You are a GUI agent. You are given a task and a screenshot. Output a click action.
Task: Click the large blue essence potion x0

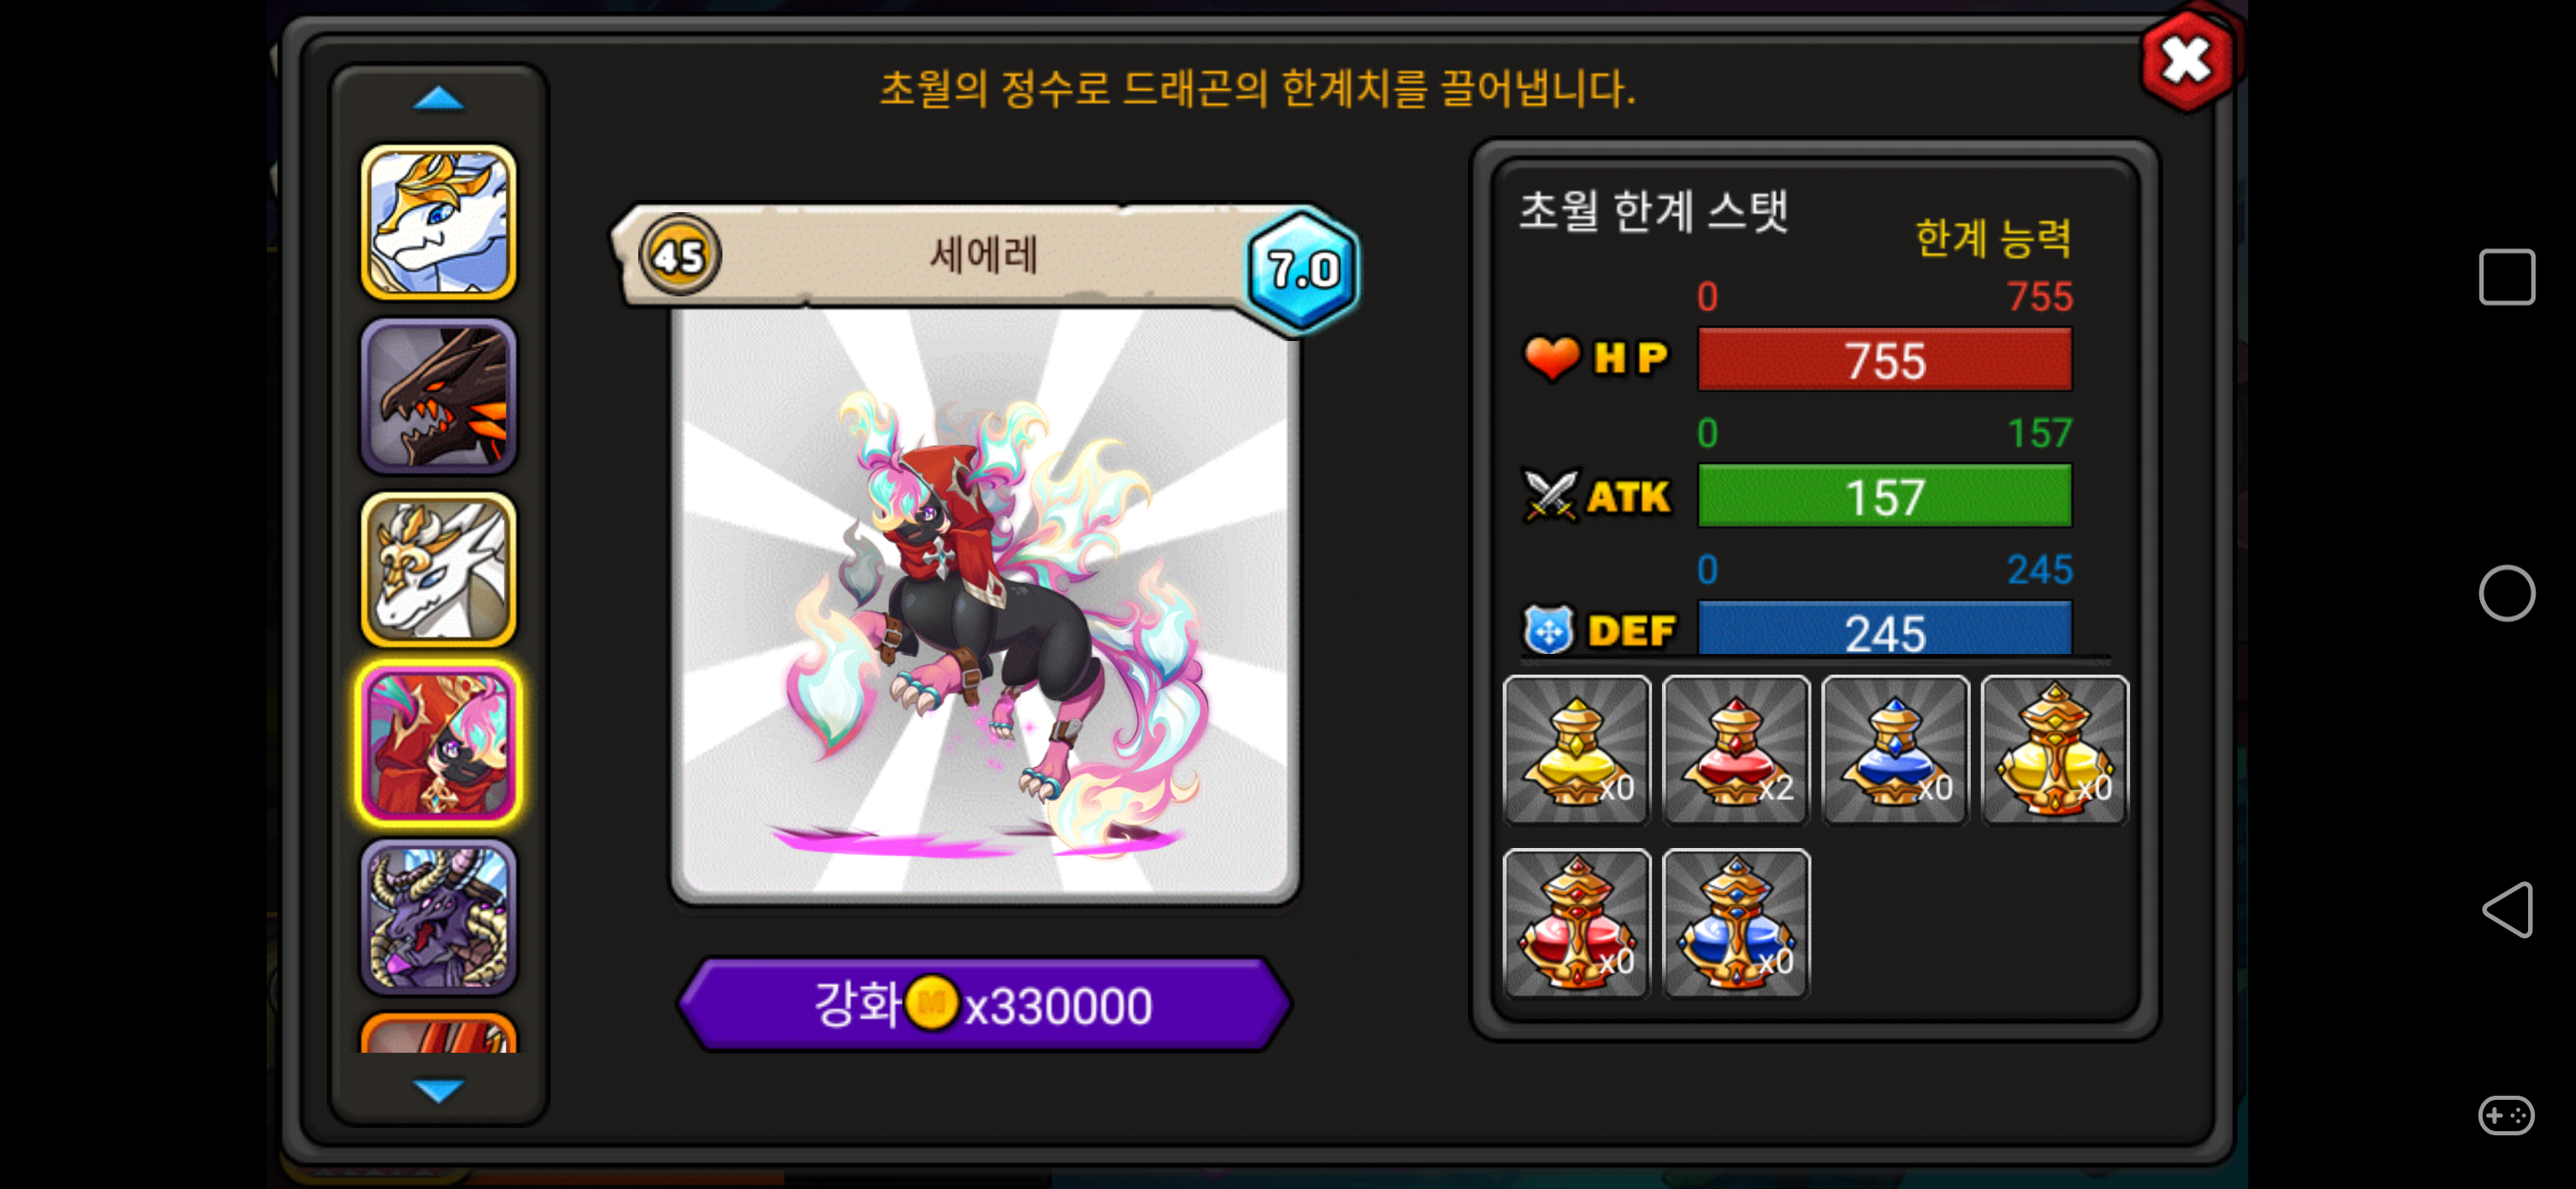pyautogui.click(x=1735, y=923)
